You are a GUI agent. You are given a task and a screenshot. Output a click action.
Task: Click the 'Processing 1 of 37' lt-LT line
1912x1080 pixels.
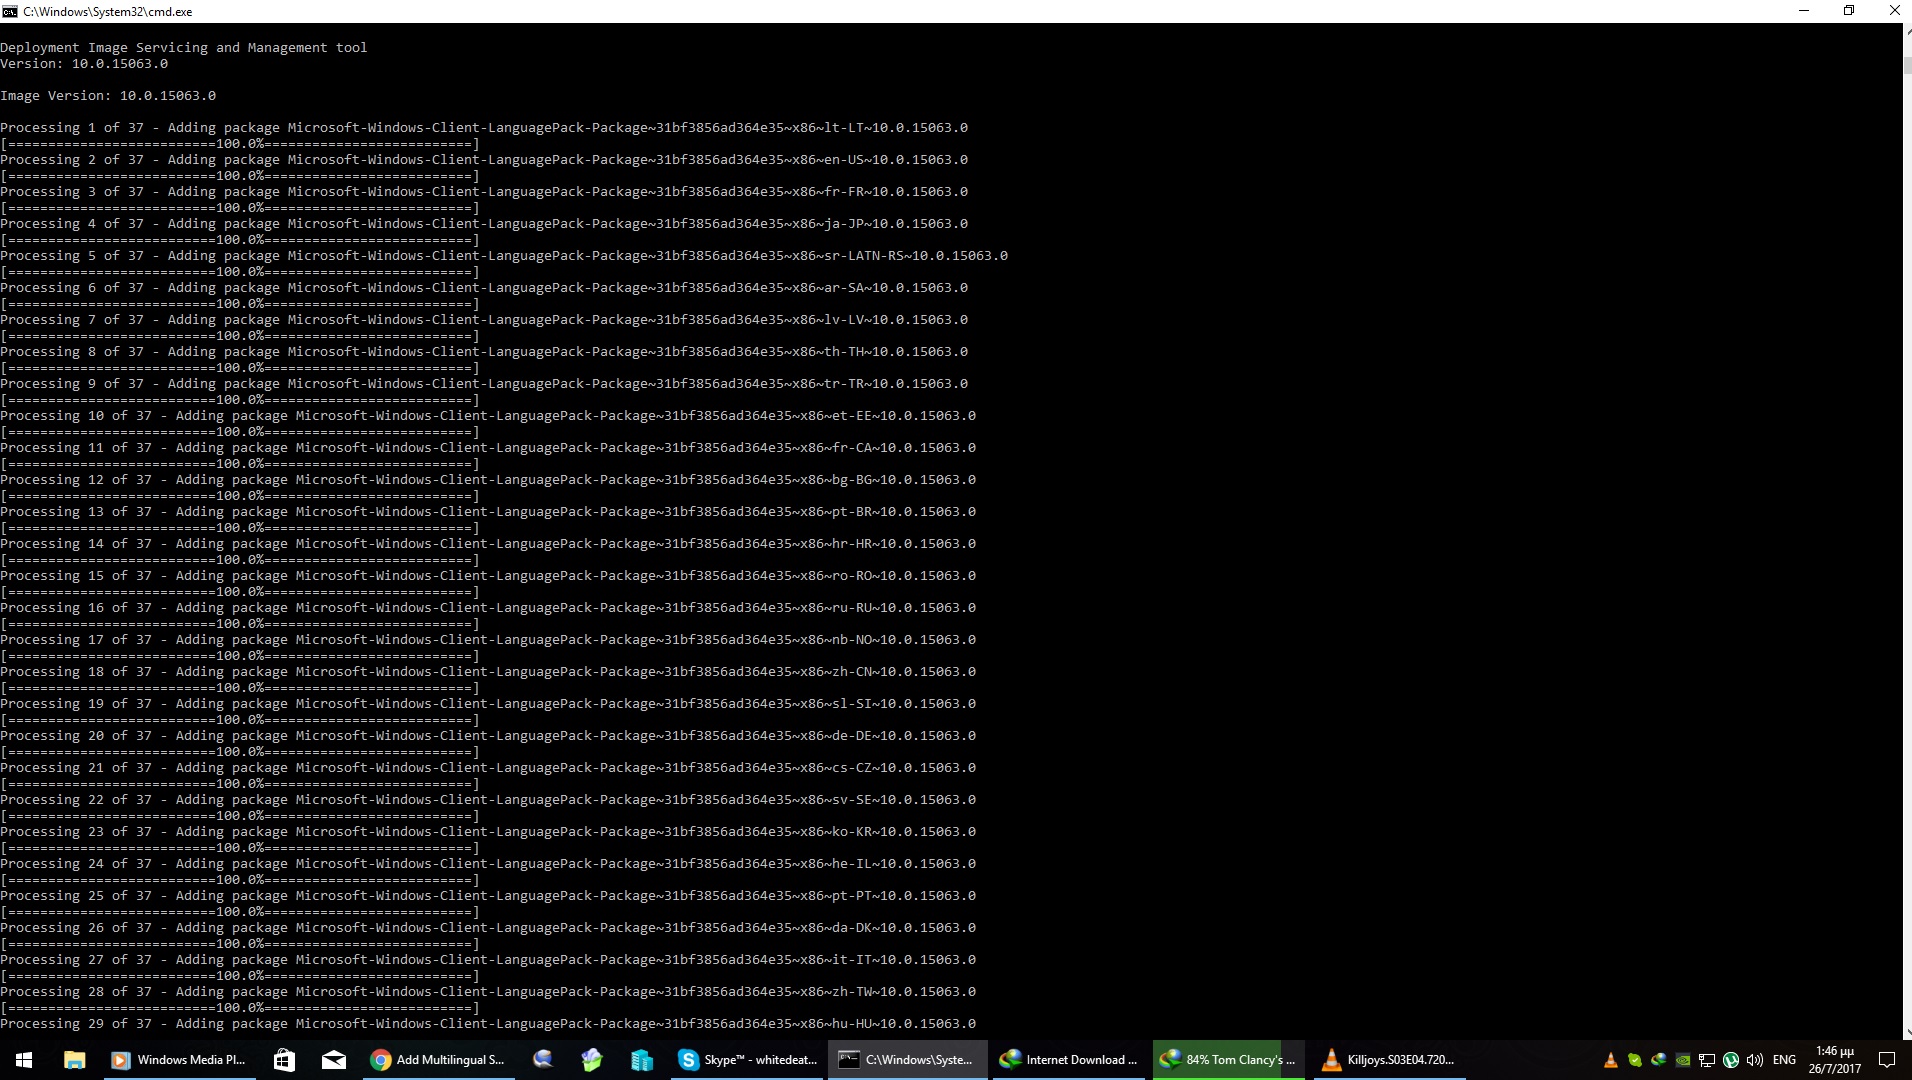point(484,128)
